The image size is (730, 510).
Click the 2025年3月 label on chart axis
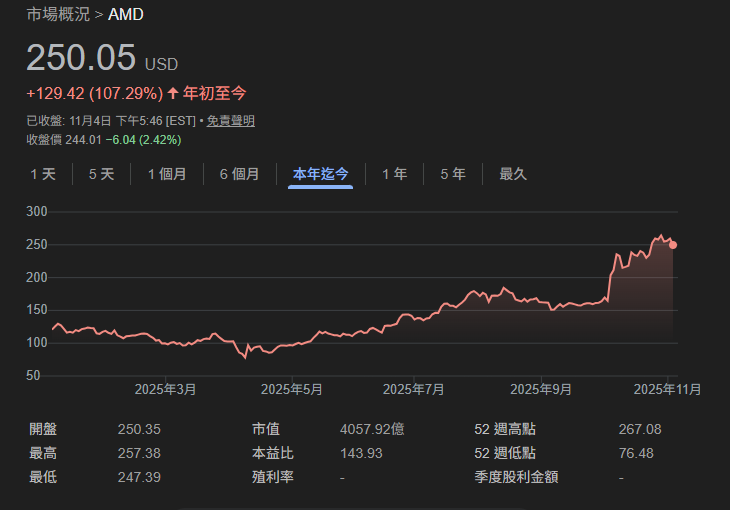166,388
